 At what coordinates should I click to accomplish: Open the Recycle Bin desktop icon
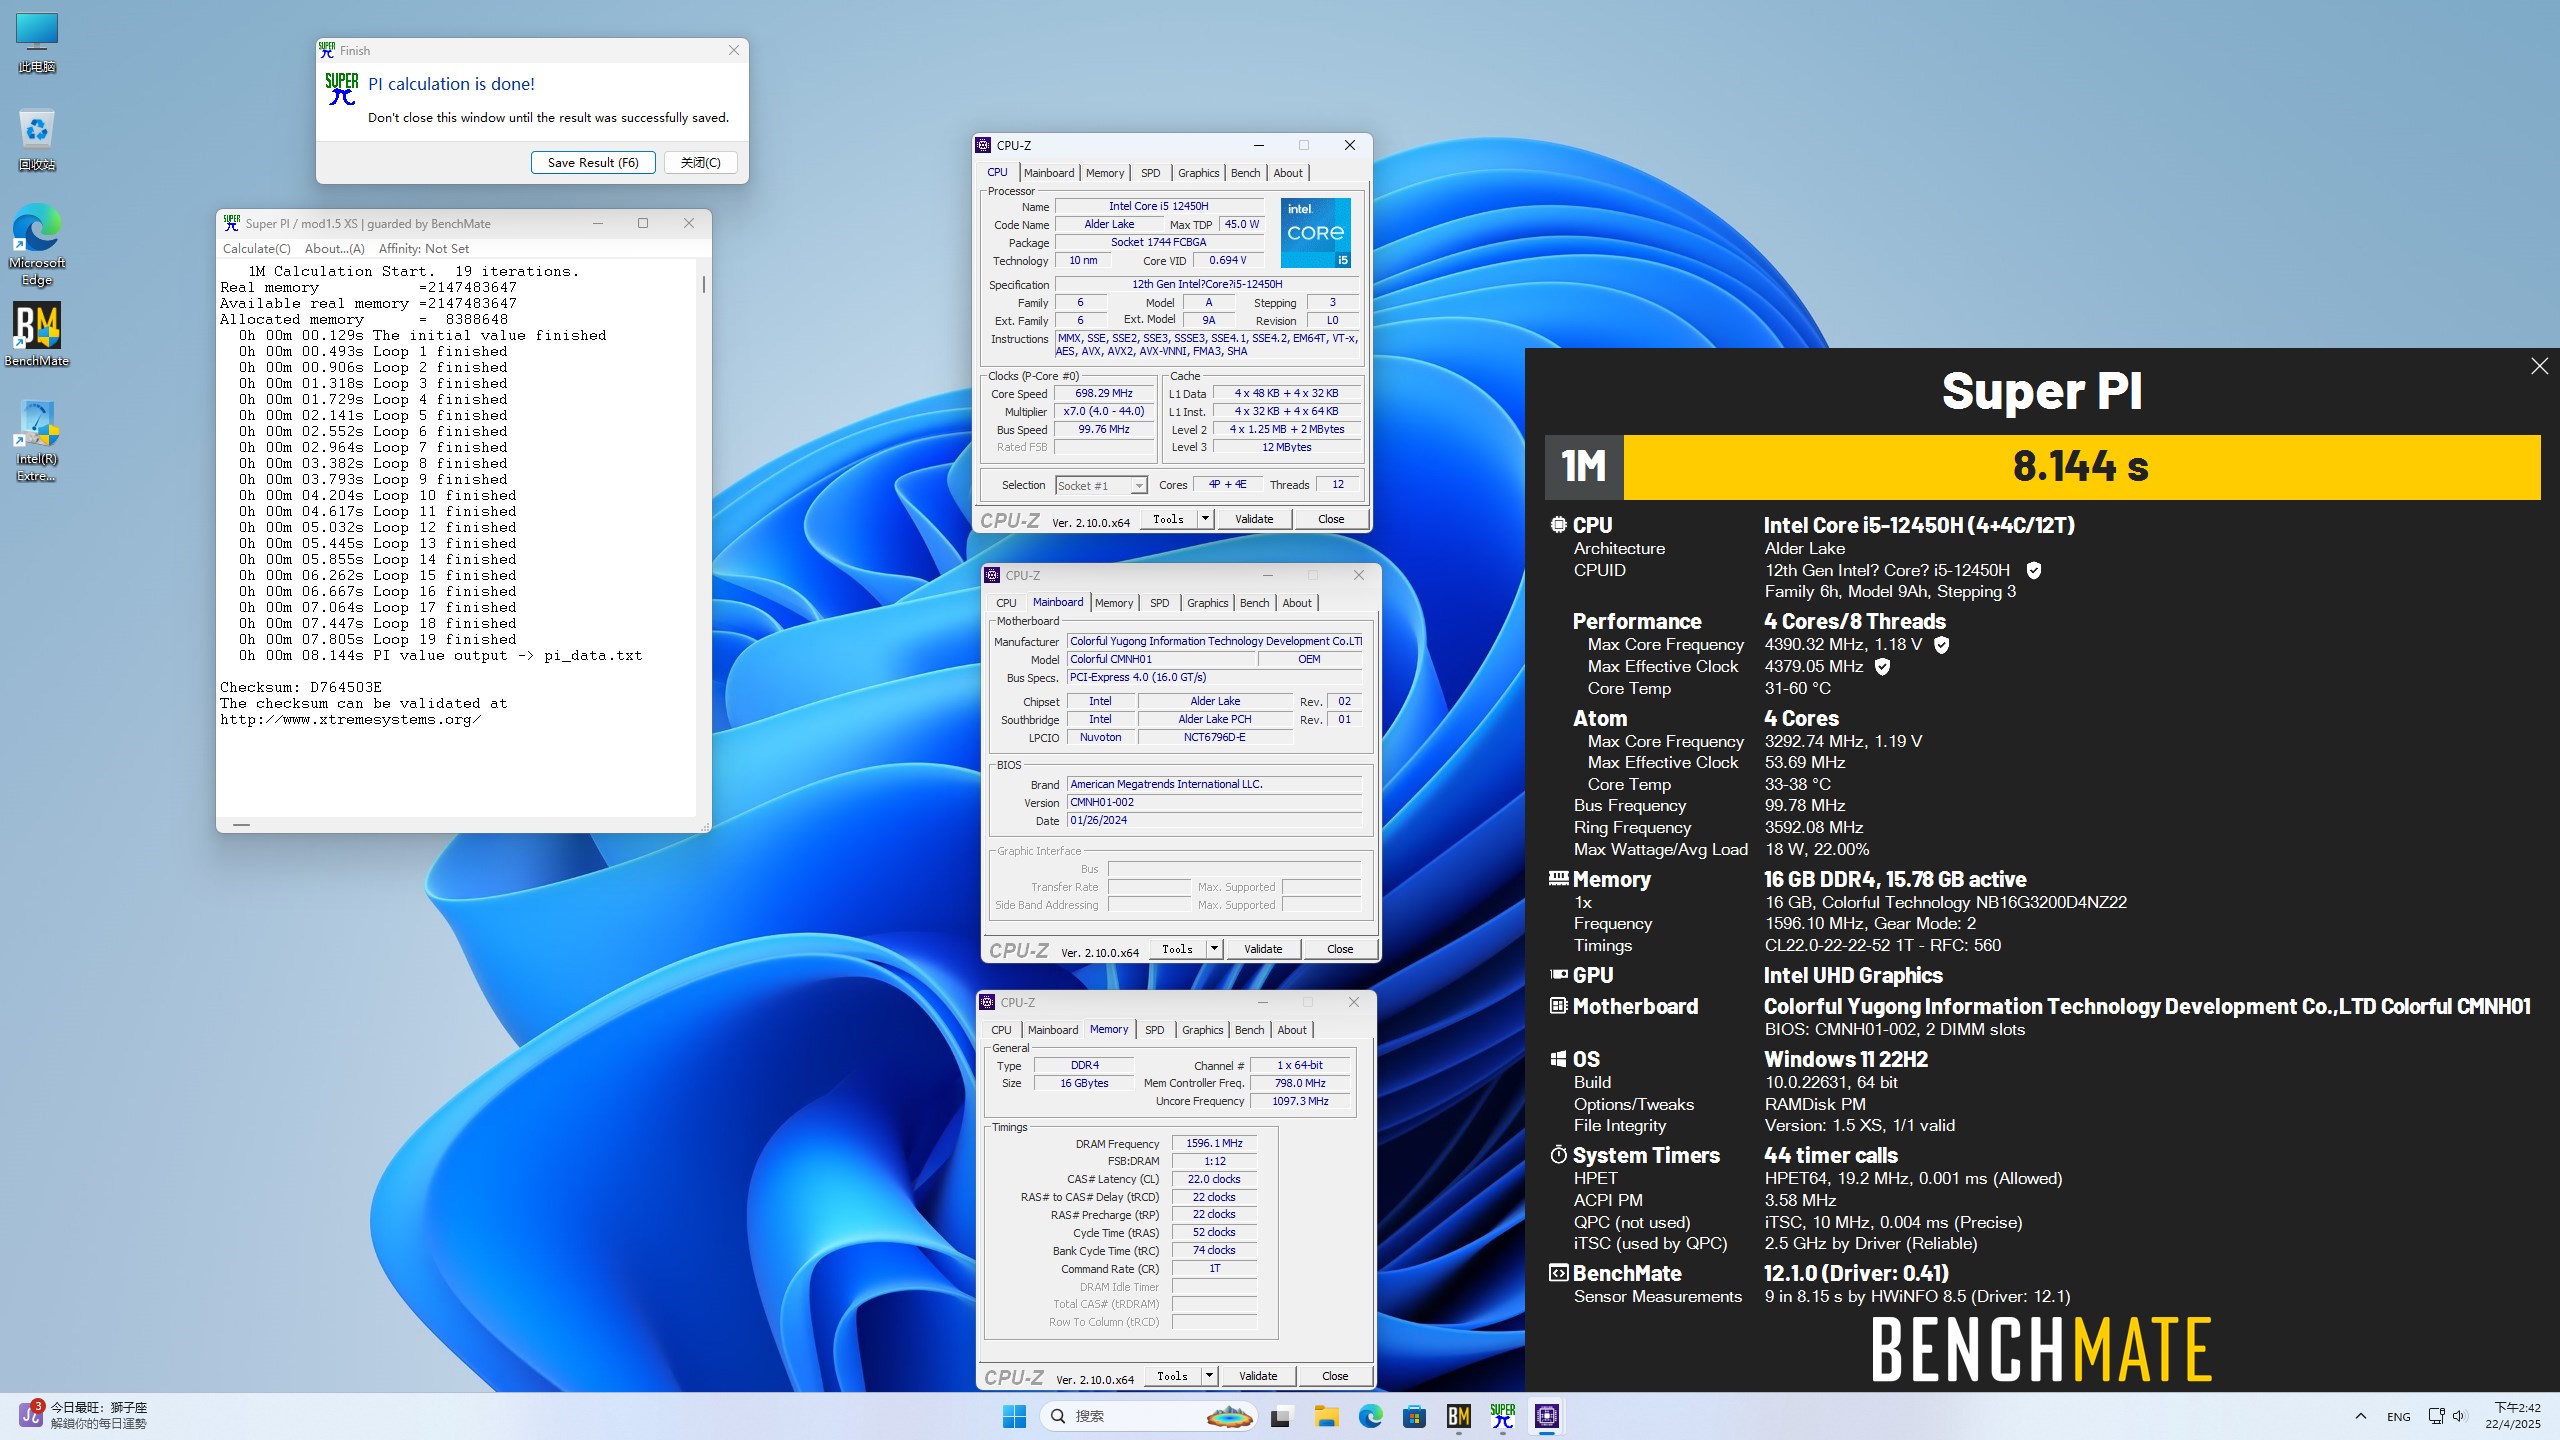coord(37,140)
